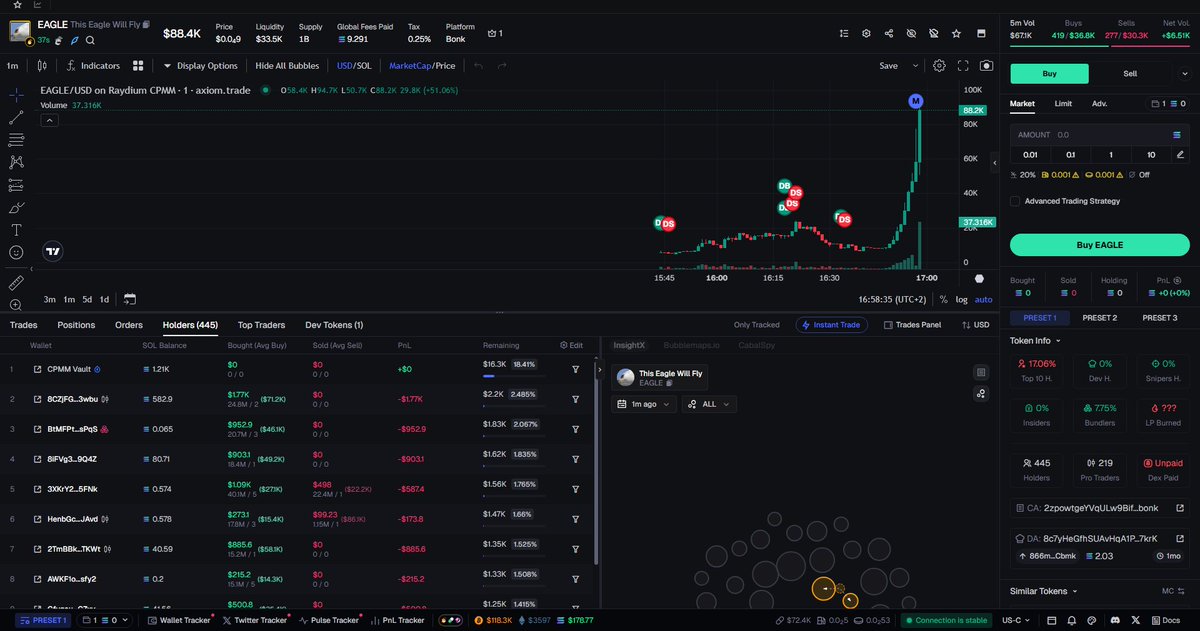Open the Trades Panel
Viewport: 1200px width, 631px height.
[x=911, y=325]
